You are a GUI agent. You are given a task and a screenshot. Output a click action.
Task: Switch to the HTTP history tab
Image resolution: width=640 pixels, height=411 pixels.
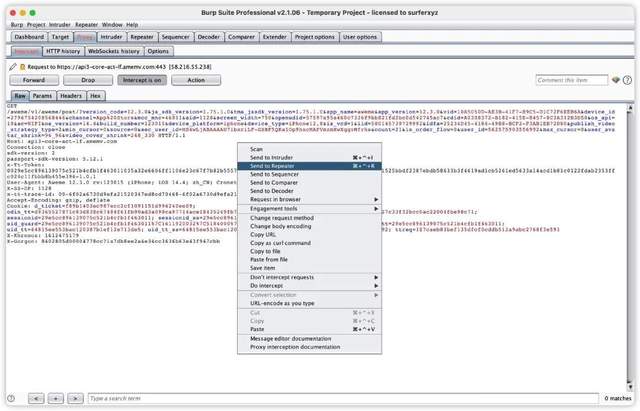pos(64,50)
